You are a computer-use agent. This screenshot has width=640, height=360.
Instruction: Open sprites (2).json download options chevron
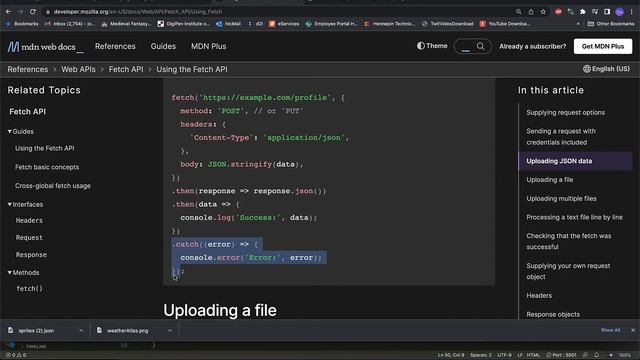[x=81, y=330]
